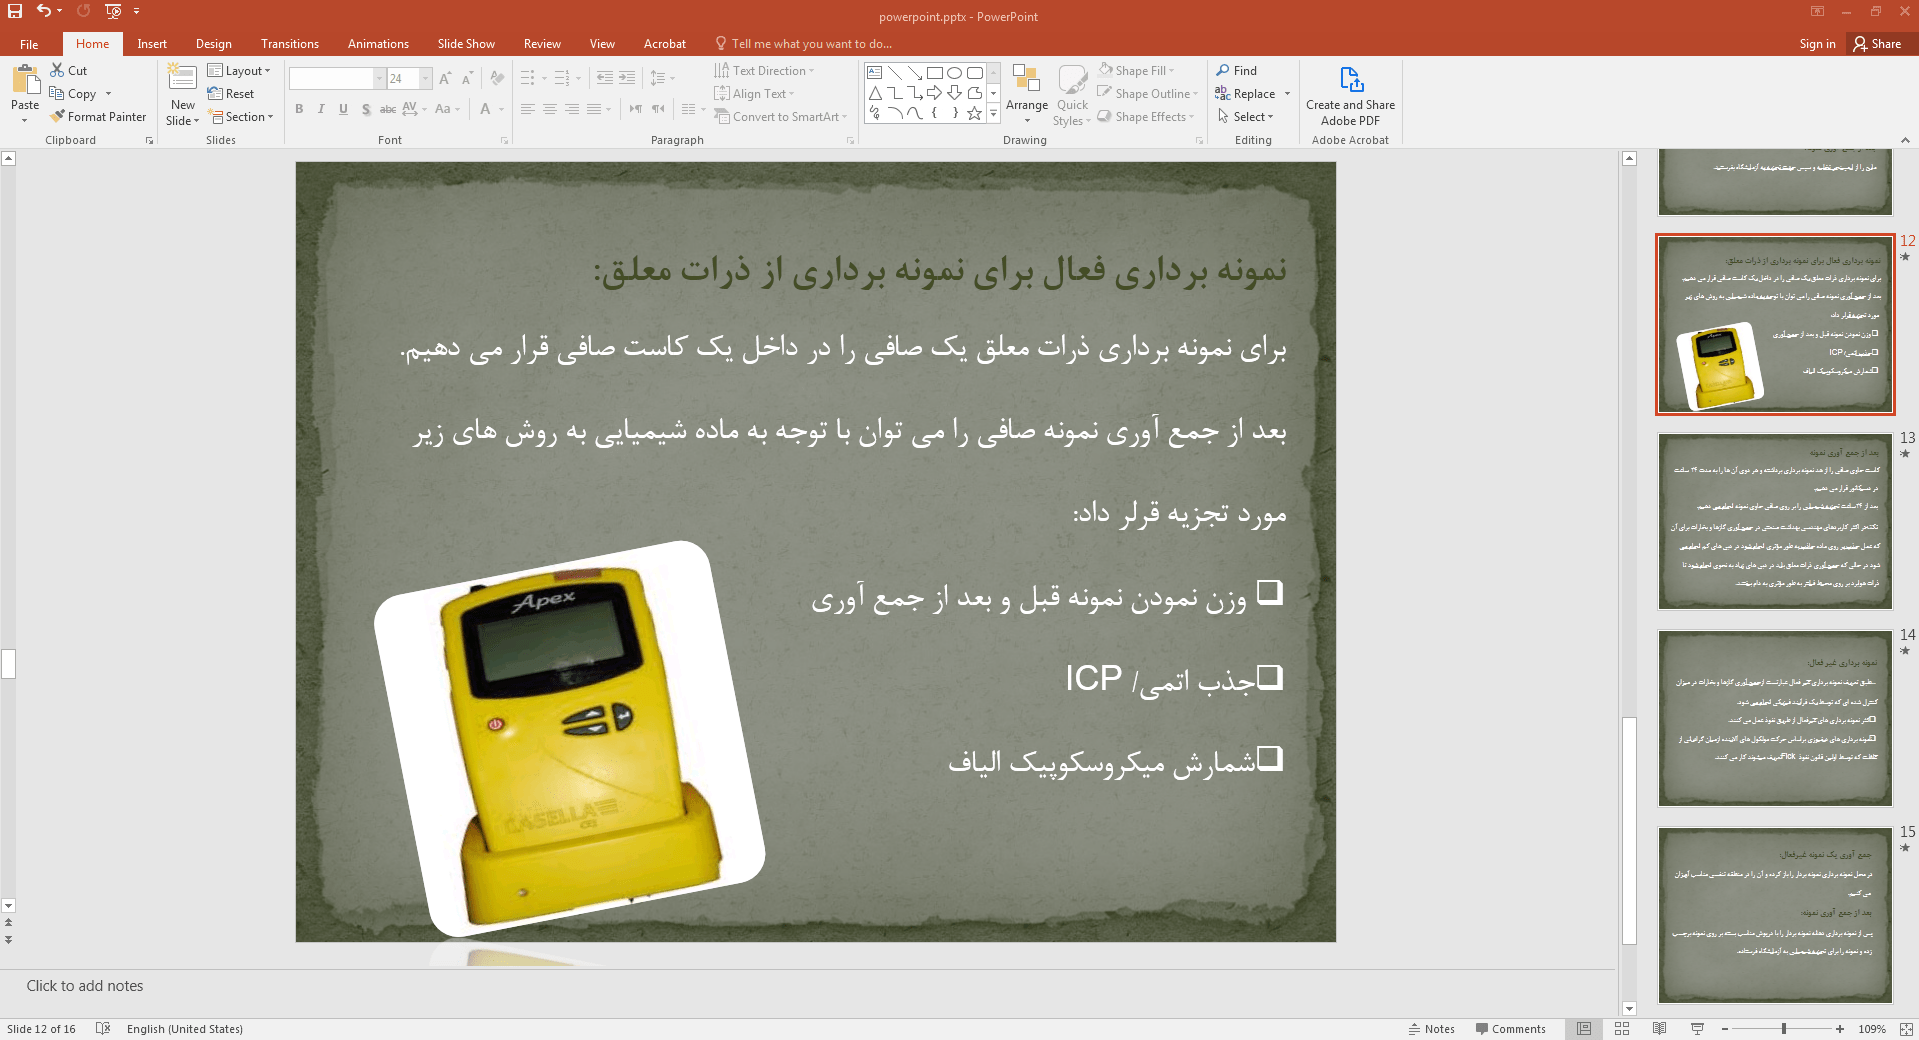
Task: Toggle bold formatting
Action: pyautogui.click(x=299, y=109)
